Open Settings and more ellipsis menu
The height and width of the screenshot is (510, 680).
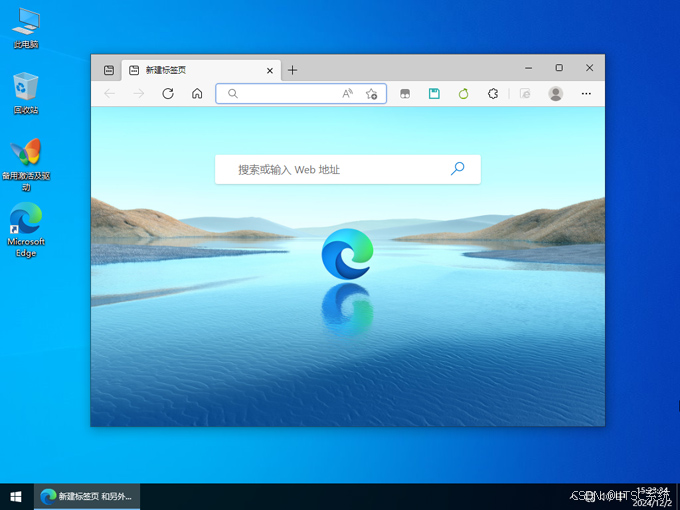(586, 94)
